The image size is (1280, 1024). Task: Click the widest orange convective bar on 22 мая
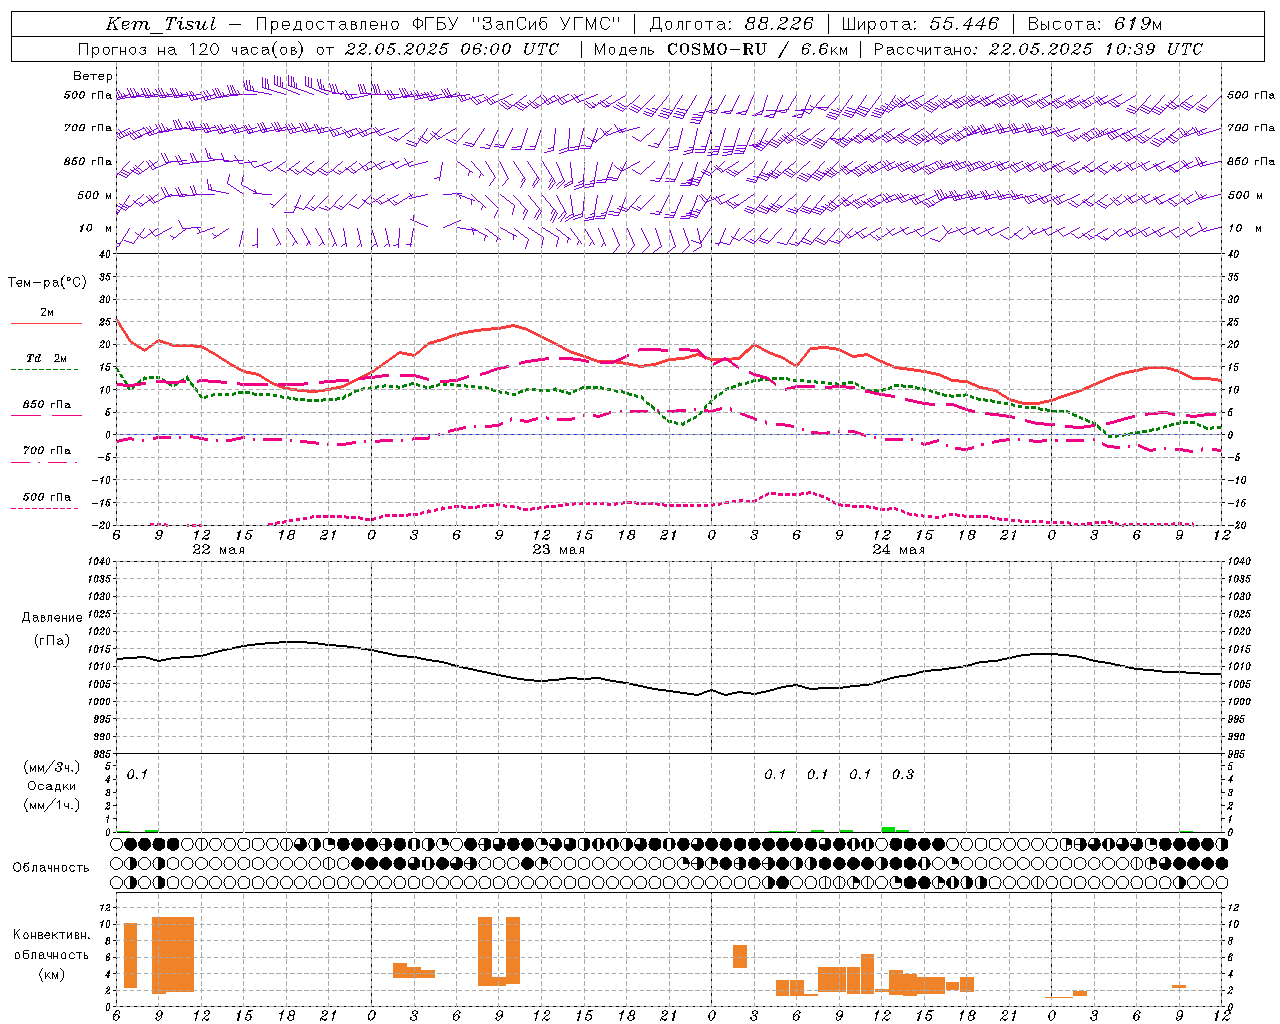click(173, 954)
